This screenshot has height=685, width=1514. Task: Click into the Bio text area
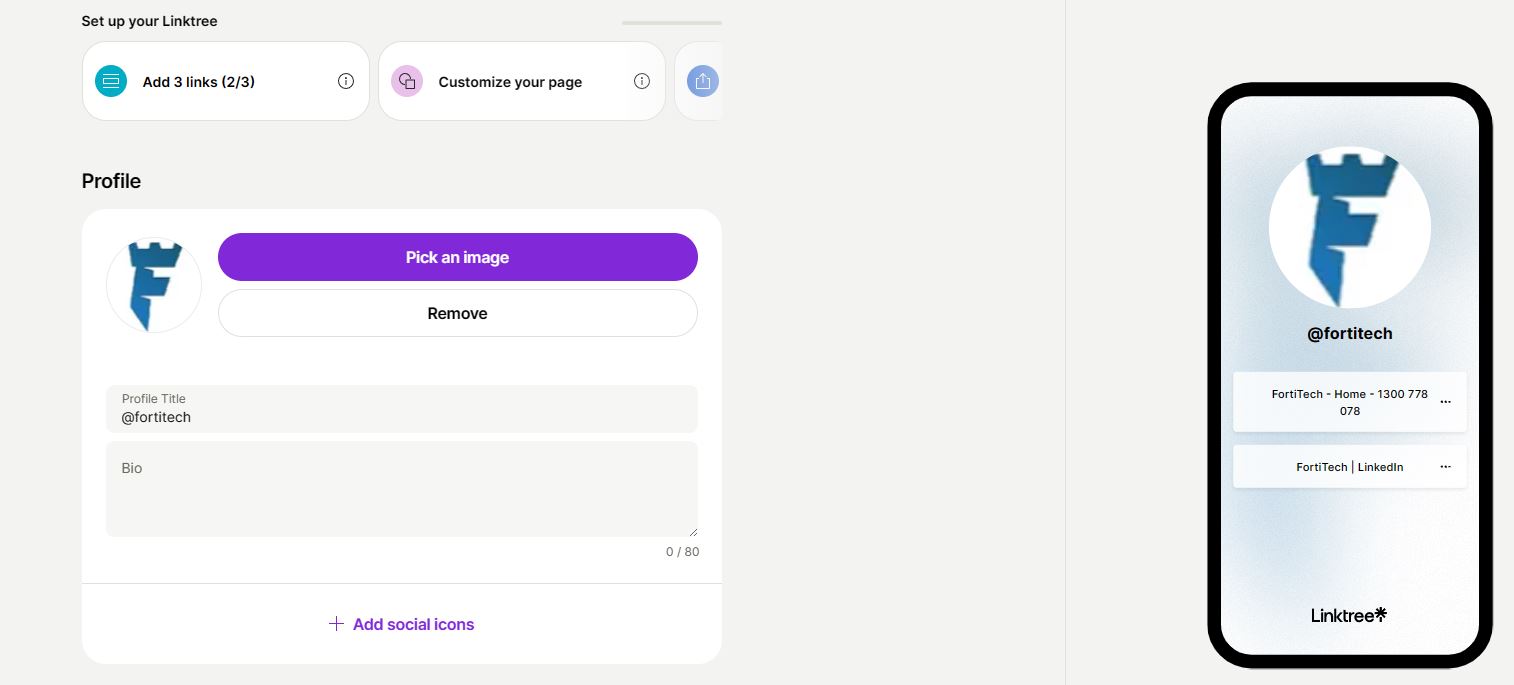click(402, 489)
